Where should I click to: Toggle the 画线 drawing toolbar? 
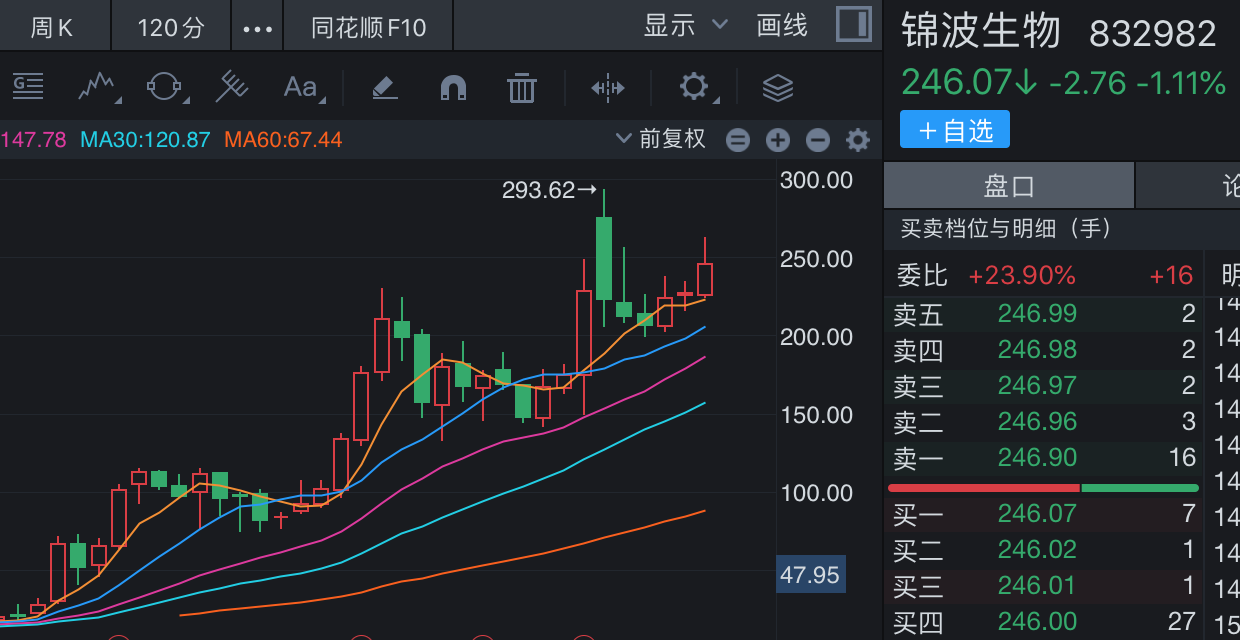[x=782, y=25]
